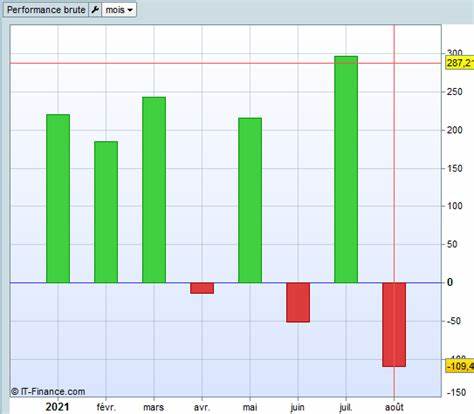Screen dimensions: 474x414
Task: Expand the mois period dropdown
Action: click(x=119, y=10)
